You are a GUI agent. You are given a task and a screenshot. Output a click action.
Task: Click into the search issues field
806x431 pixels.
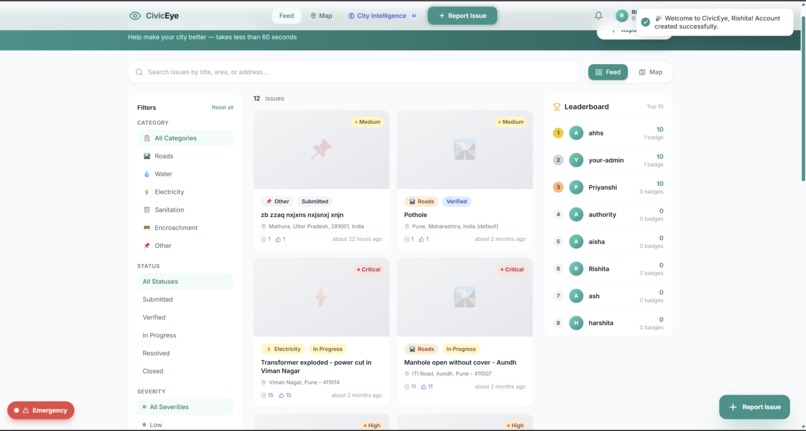click(354, 73)
